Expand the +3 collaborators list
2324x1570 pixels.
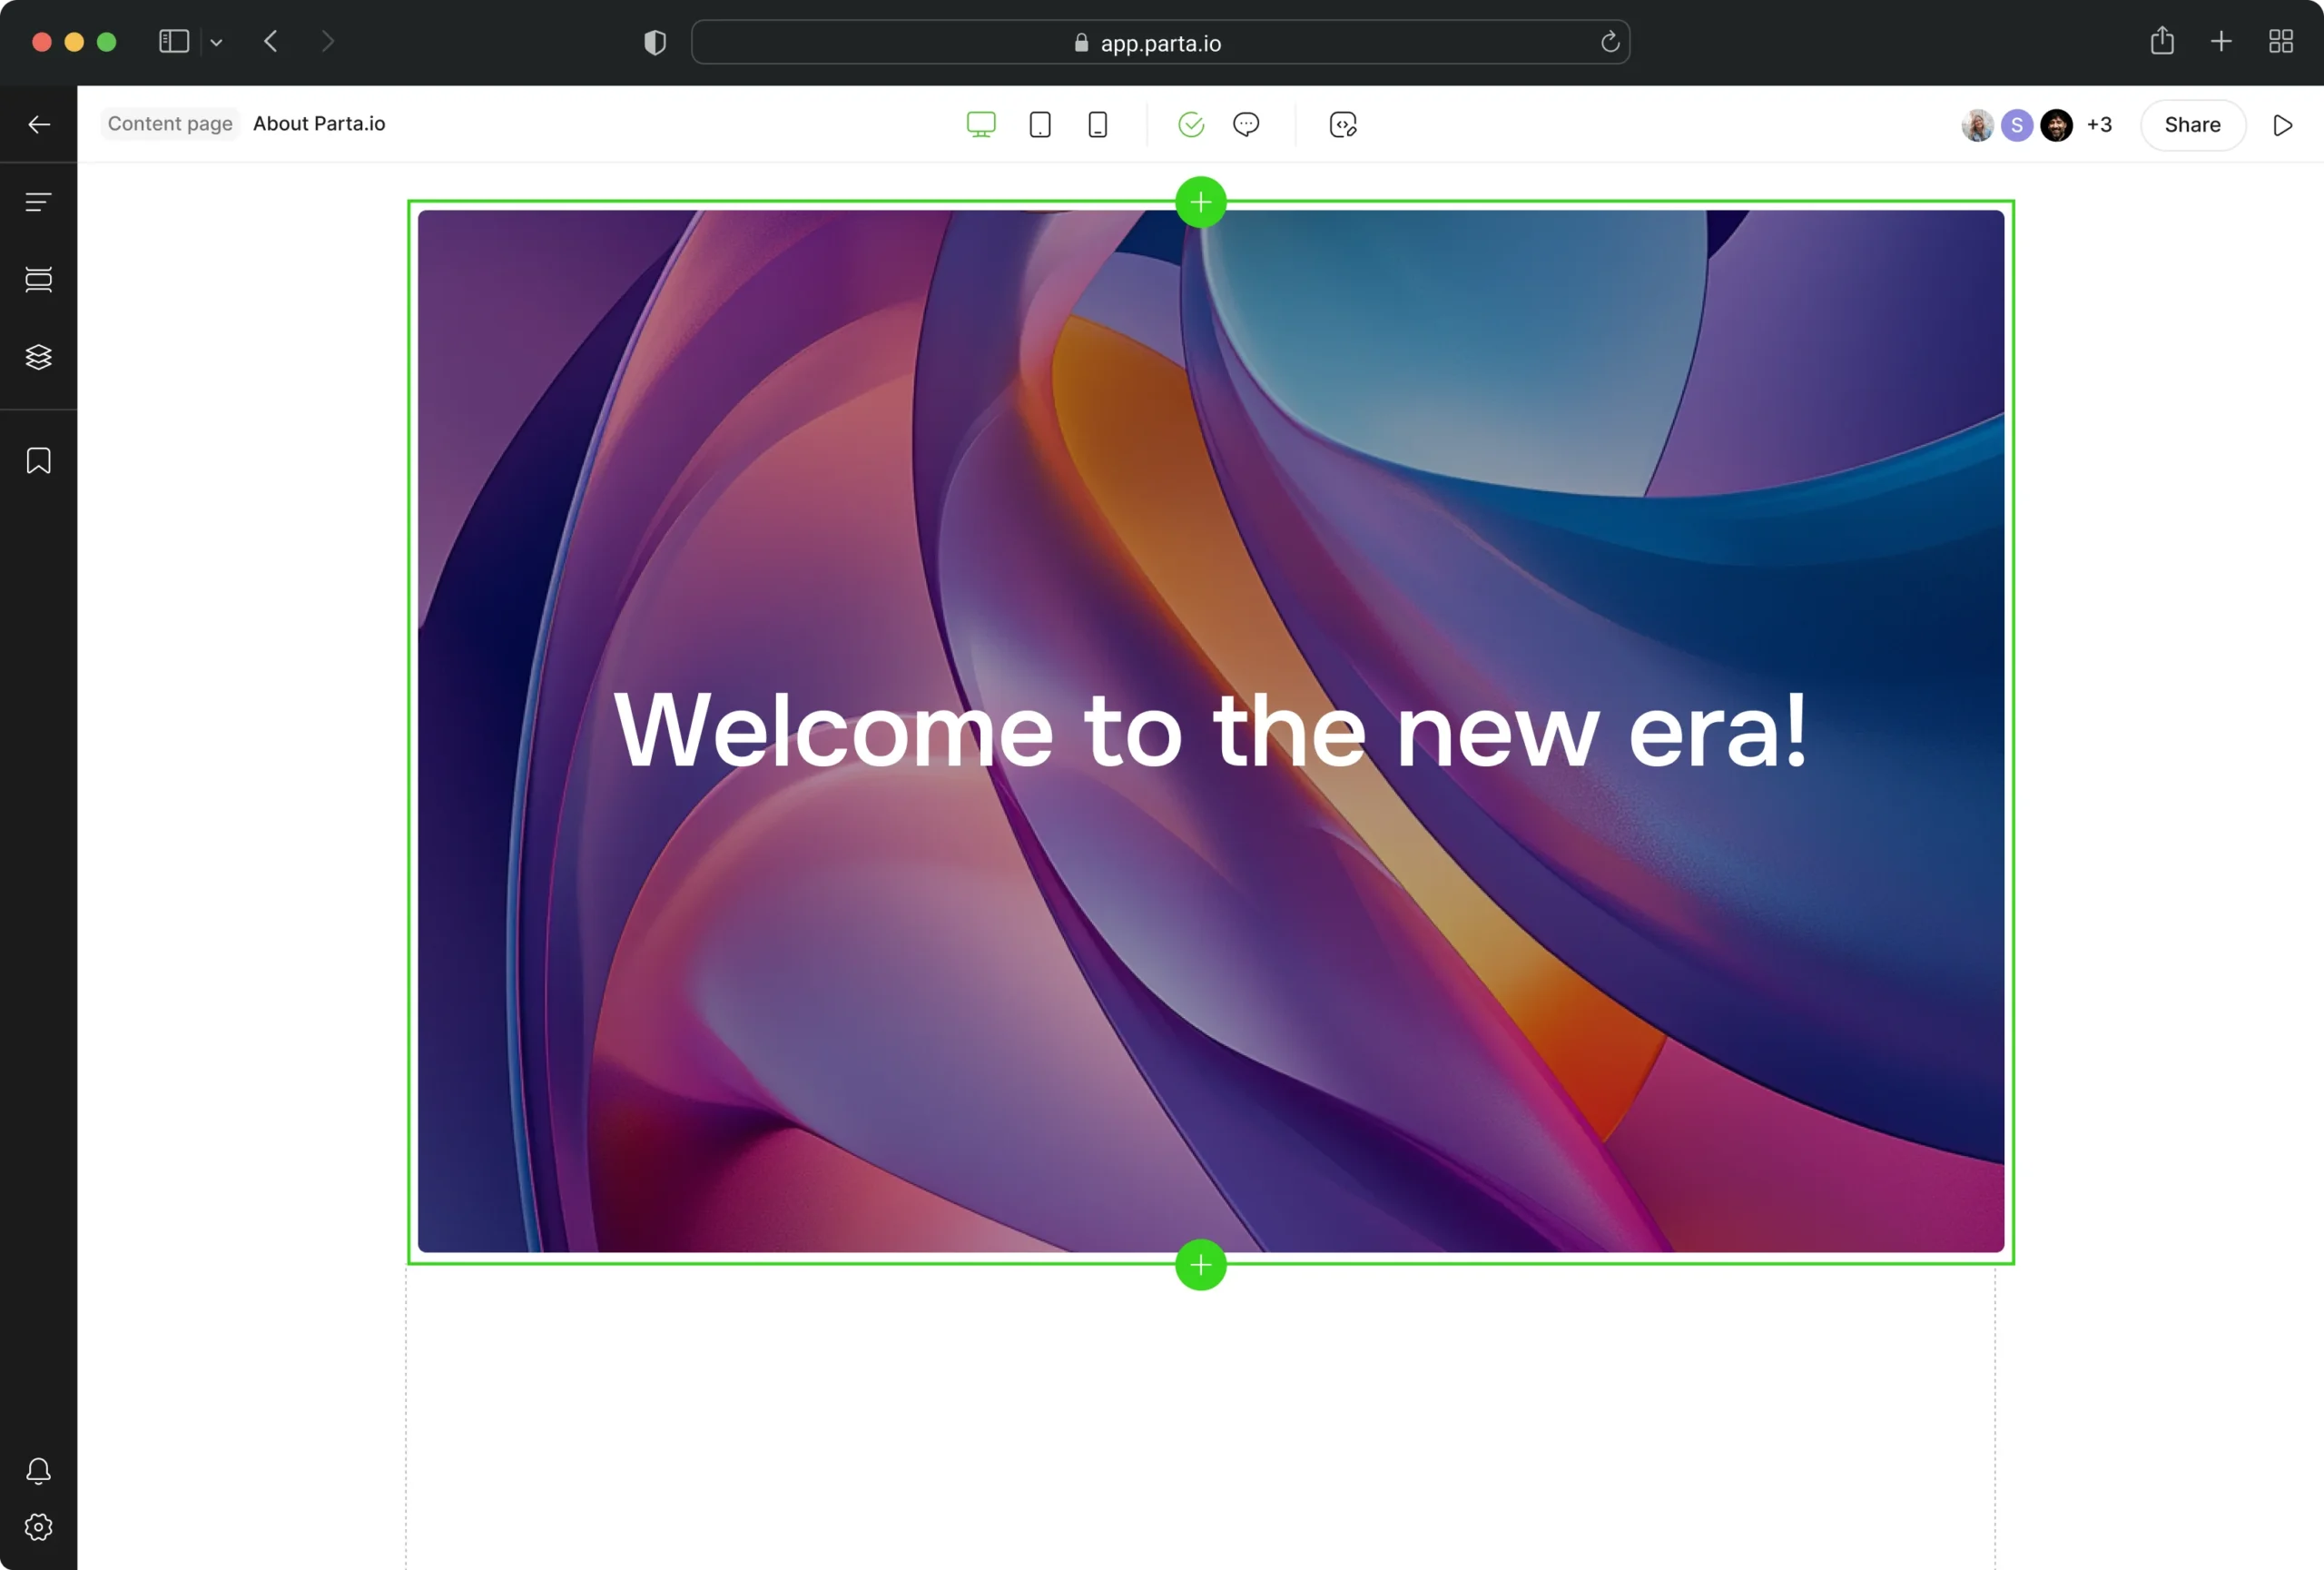[2099, 124]
